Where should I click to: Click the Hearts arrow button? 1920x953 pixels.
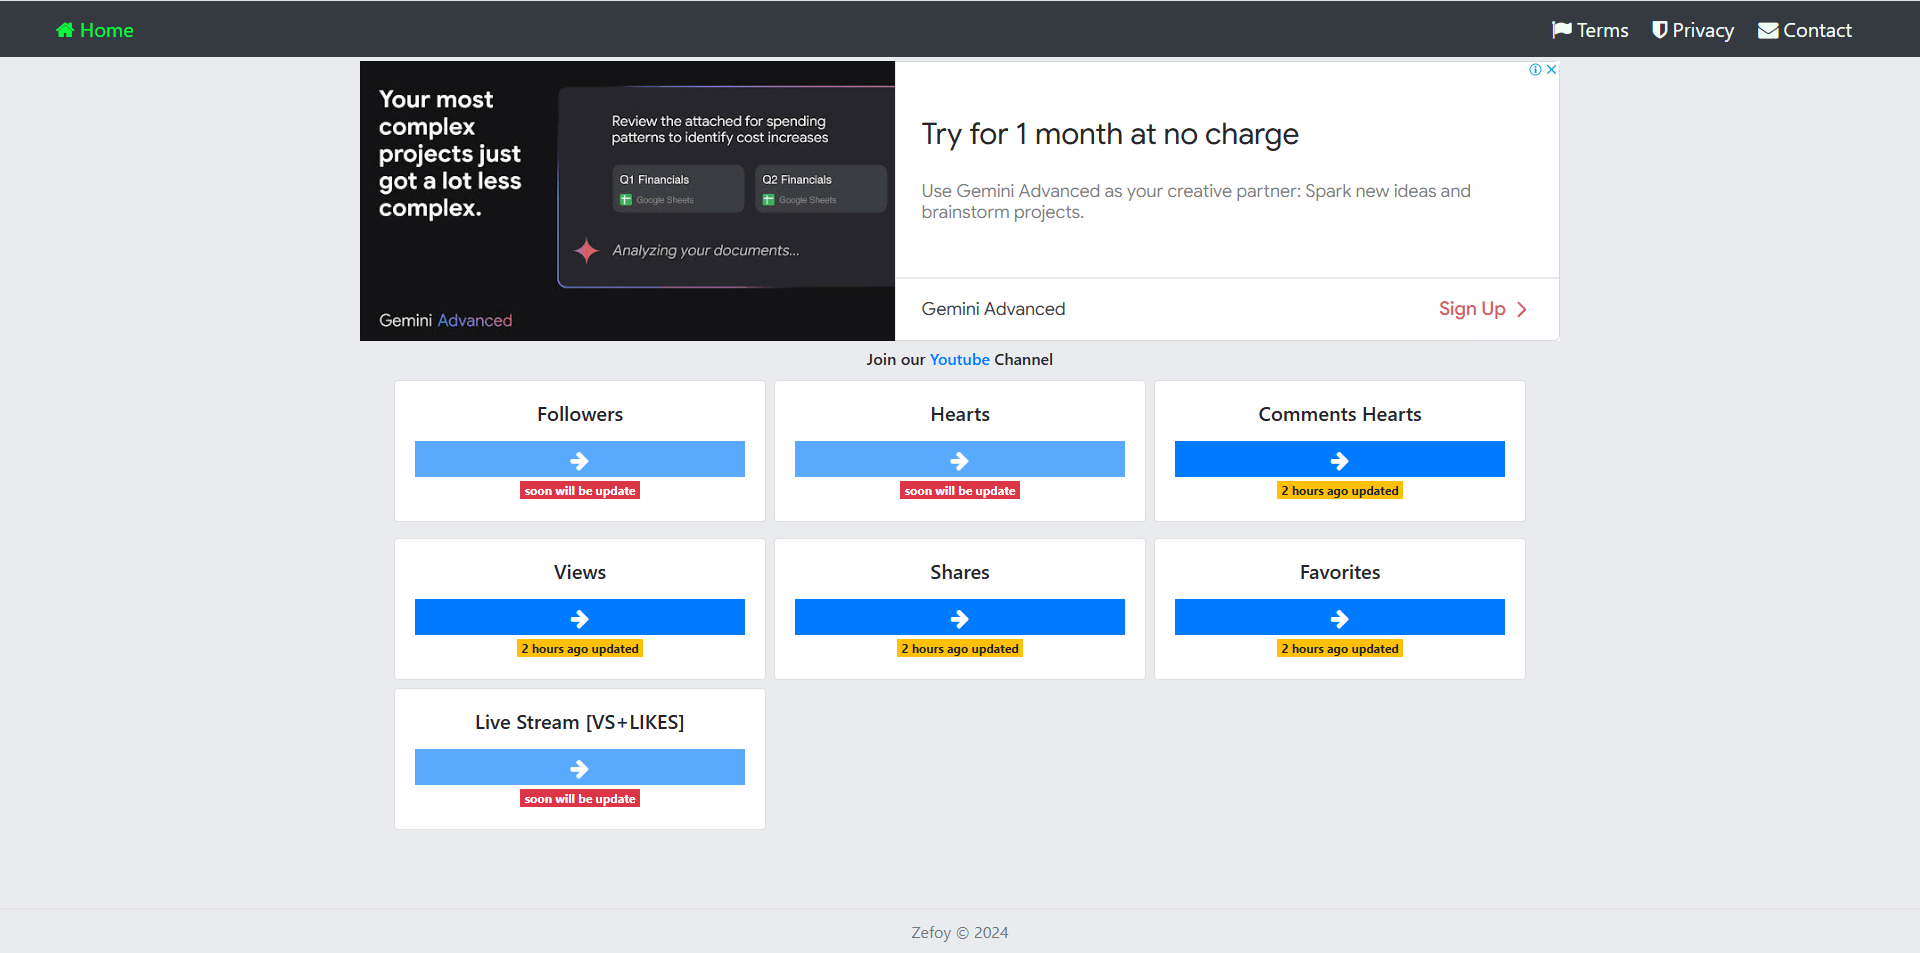click(x=959, y=460)
